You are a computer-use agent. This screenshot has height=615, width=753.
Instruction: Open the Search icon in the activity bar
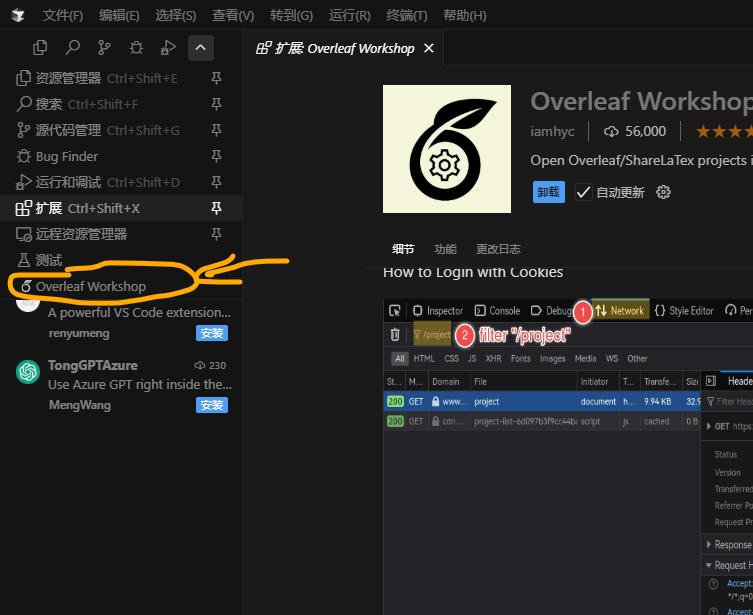[72, 48]
